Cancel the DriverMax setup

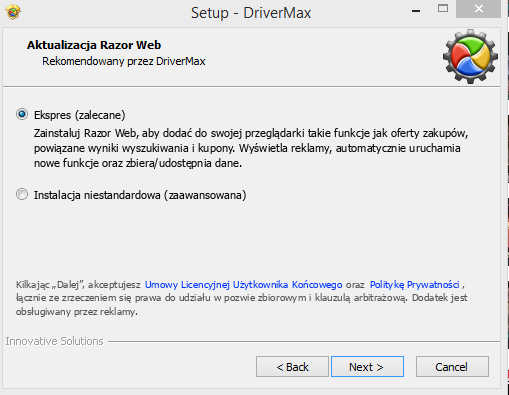[452, 367]
